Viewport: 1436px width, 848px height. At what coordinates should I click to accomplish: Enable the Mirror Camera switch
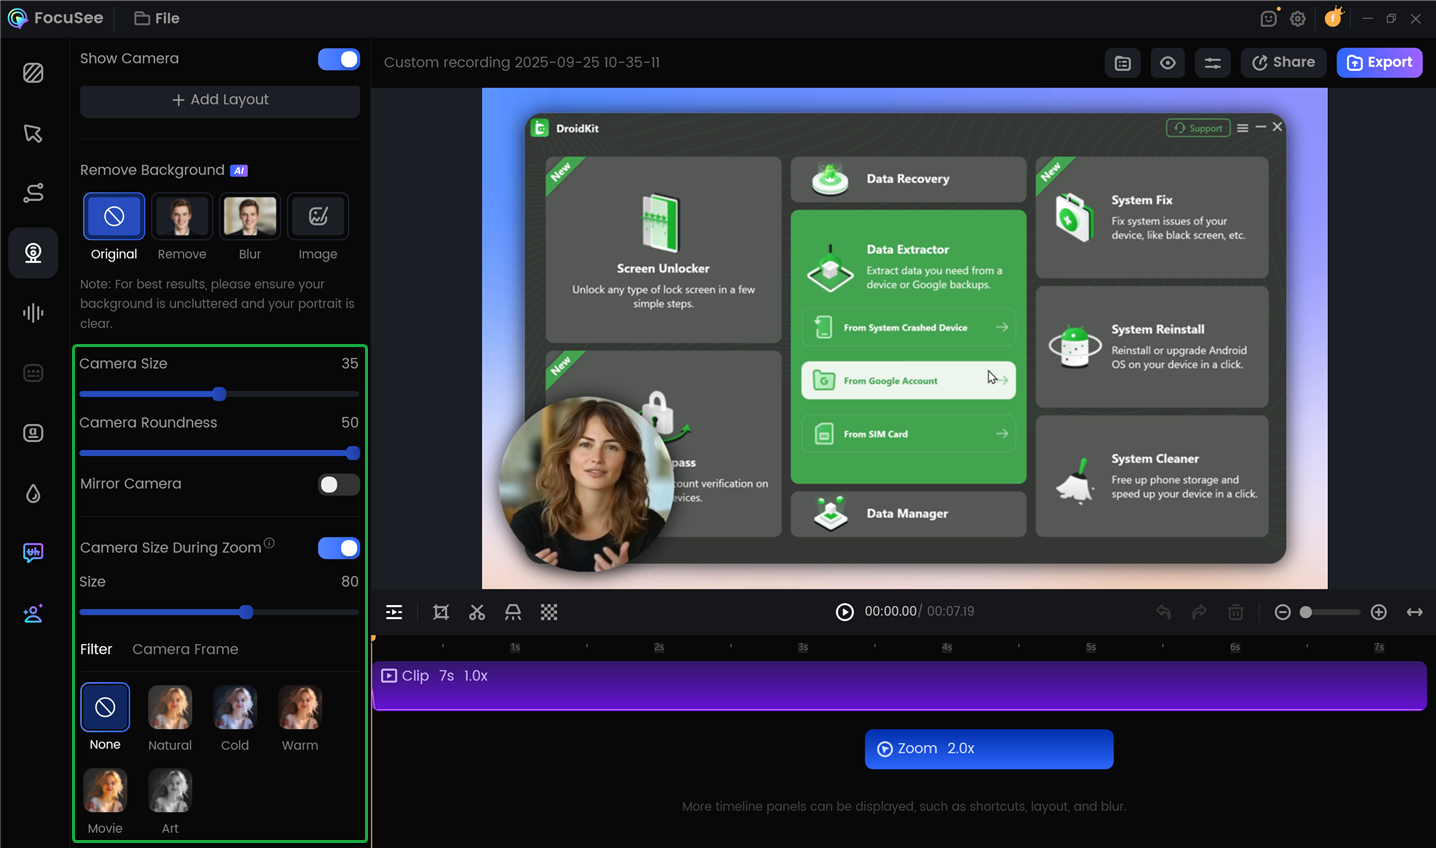click(339, 485)
